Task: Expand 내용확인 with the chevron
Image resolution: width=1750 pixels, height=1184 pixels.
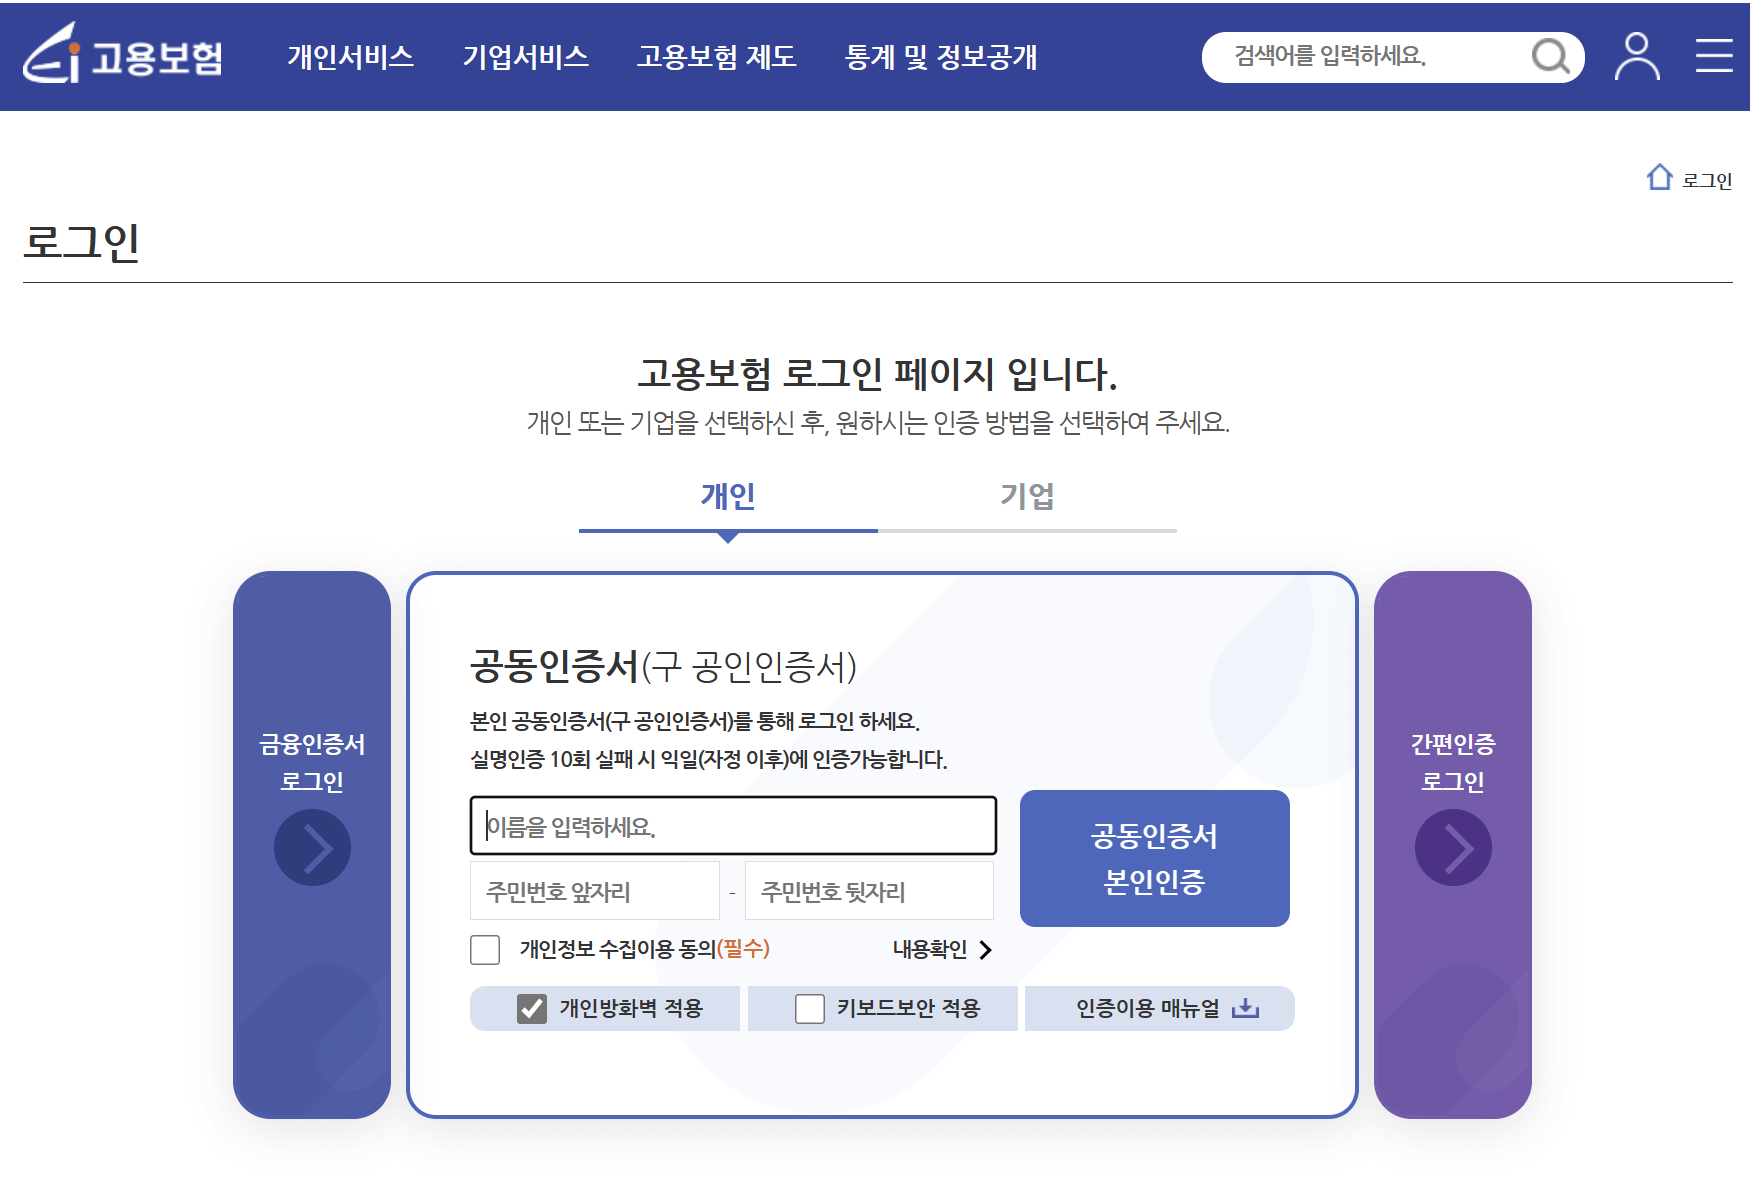Action: 987,951
